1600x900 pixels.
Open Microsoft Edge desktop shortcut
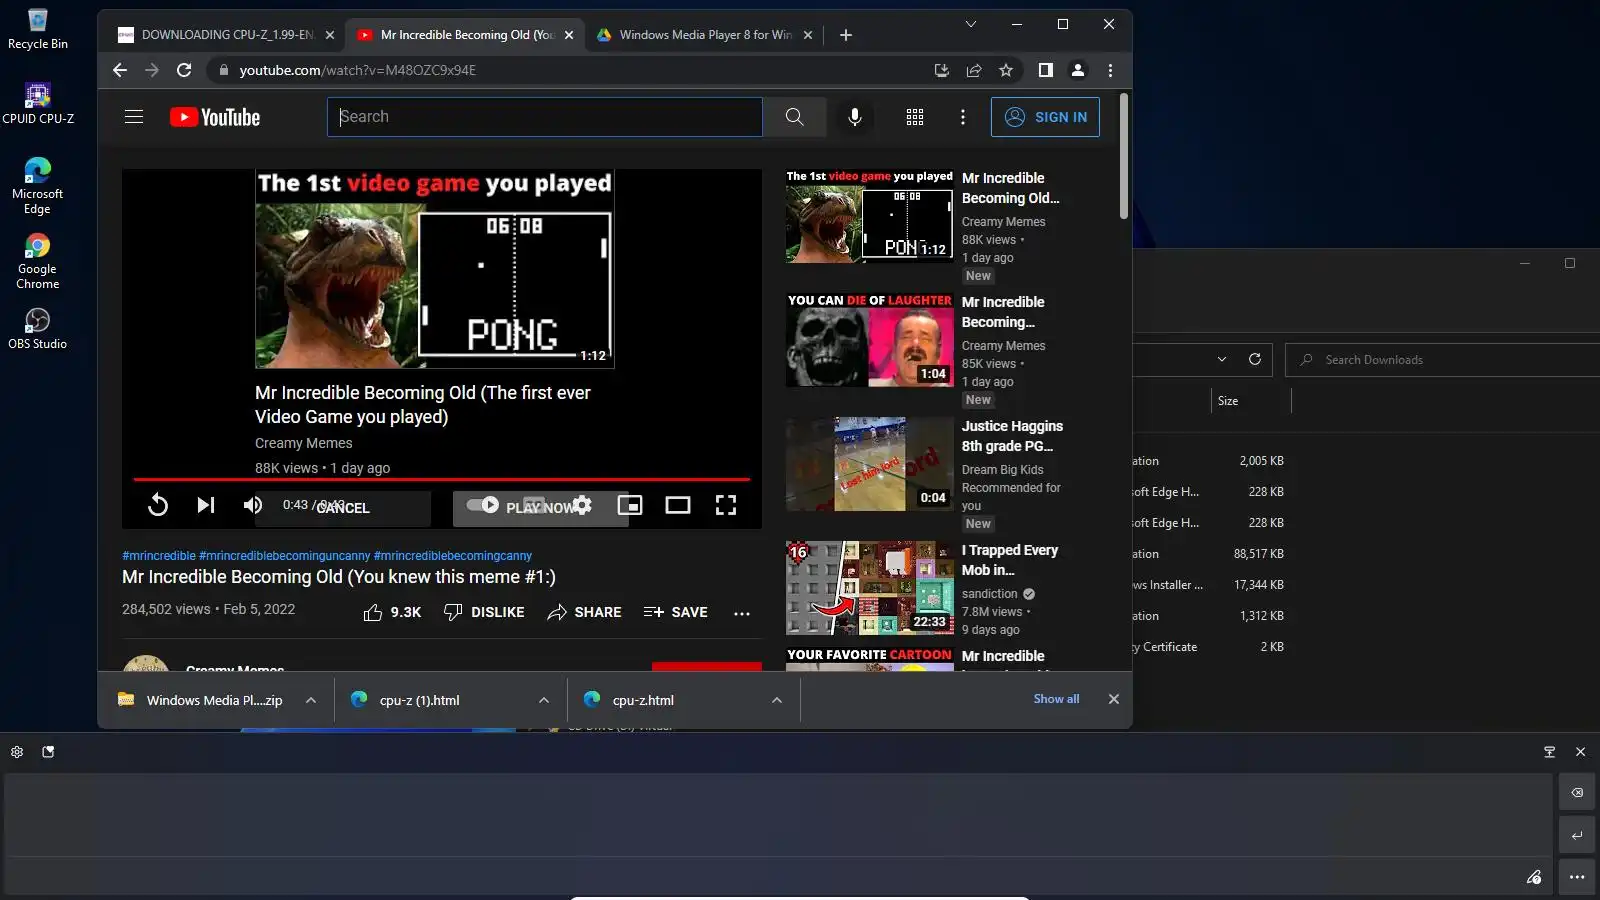pos(38,186)
